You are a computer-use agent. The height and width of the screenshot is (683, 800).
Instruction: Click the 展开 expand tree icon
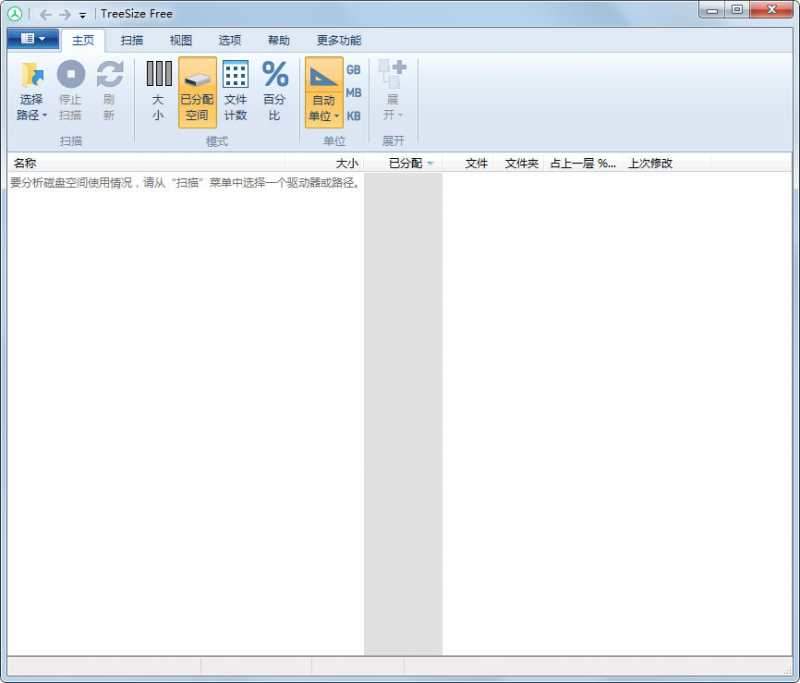coord(392,75)
